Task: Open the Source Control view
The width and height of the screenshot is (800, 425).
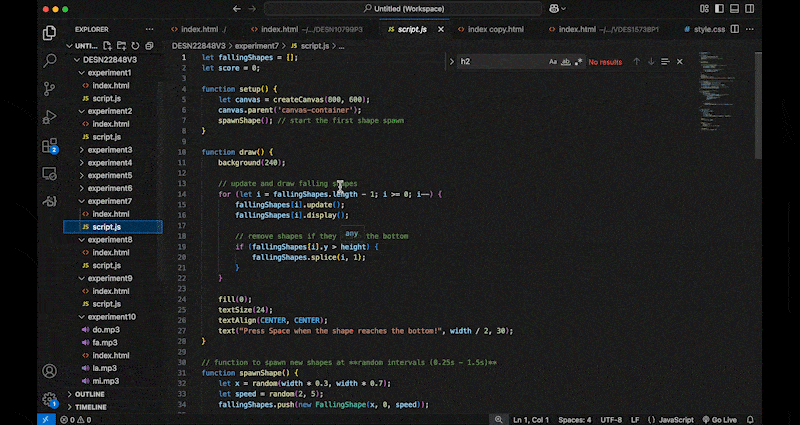Action: 49,89
